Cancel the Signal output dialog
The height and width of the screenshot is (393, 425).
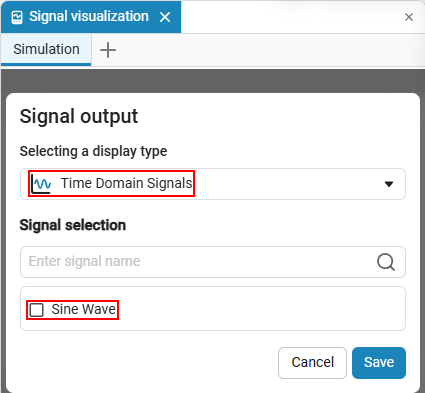click(312, 363)
